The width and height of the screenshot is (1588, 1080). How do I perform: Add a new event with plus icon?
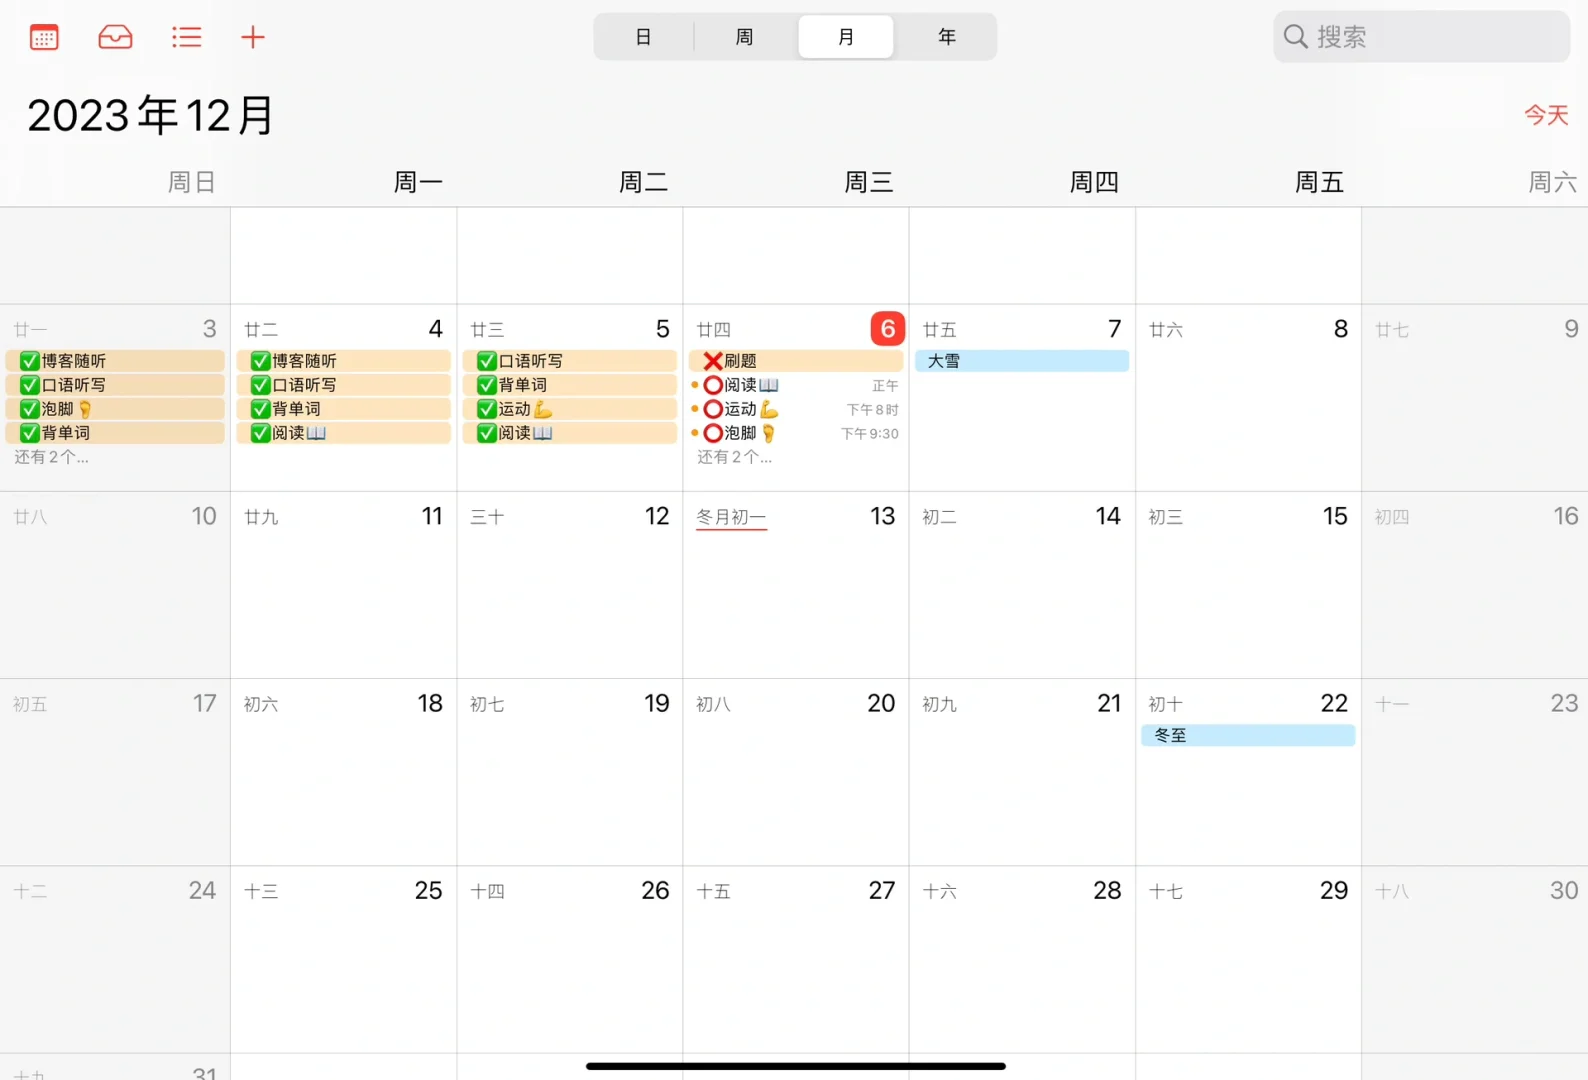[253, 37]
